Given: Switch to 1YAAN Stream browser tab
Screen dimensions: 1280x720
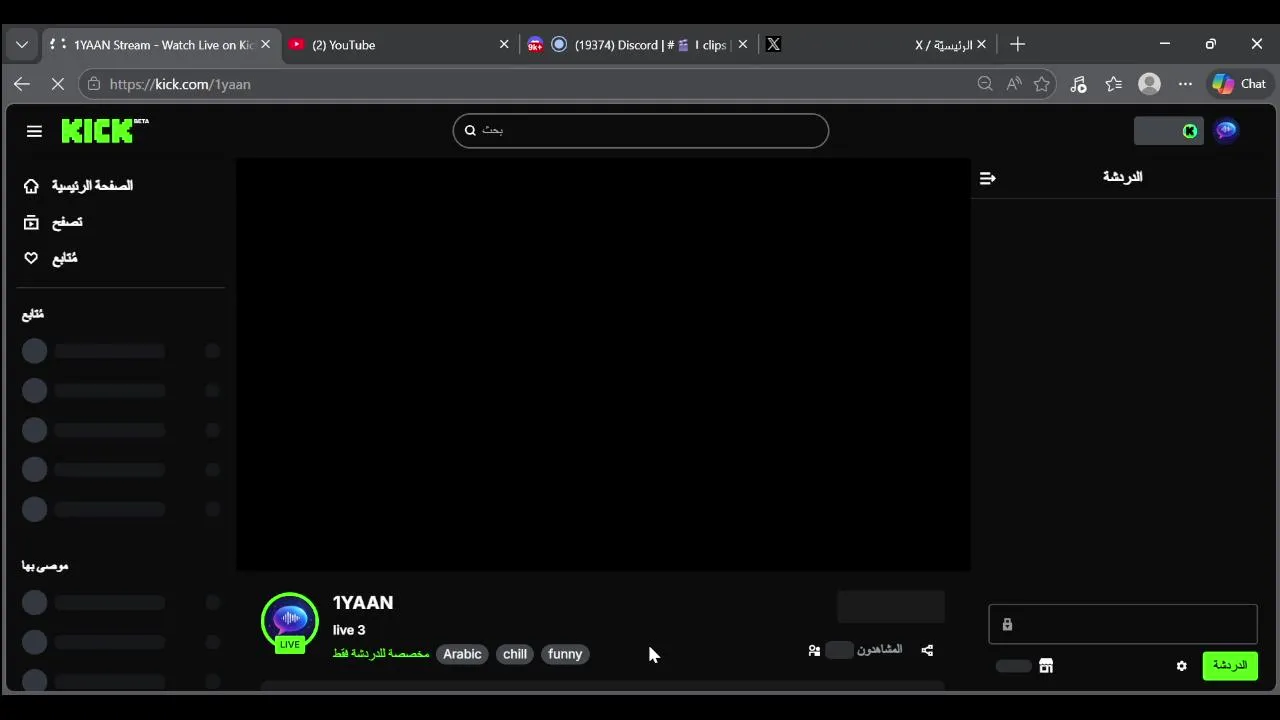Looking at the screenshot, I should [x=163, y=45].
